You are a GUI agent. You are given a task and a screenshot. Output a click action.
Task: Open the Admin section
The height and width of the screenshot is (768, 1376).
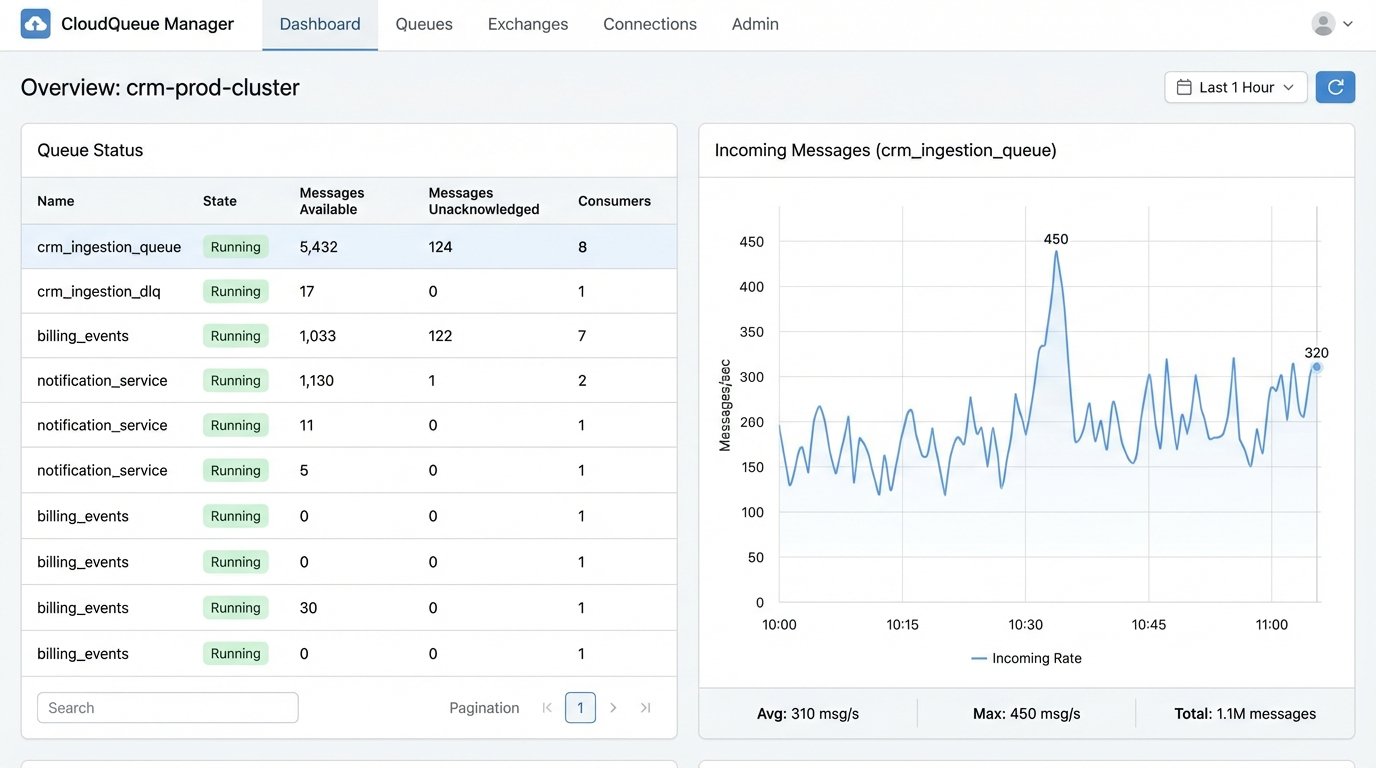pyautogui.click(x=754, y=23)
